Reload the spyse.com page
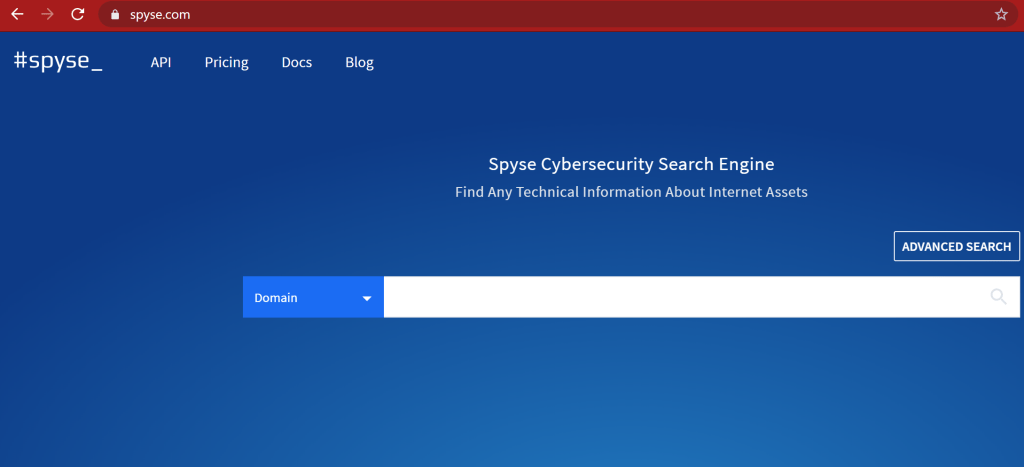1024x467 pixels. click(x=77, y=15)
